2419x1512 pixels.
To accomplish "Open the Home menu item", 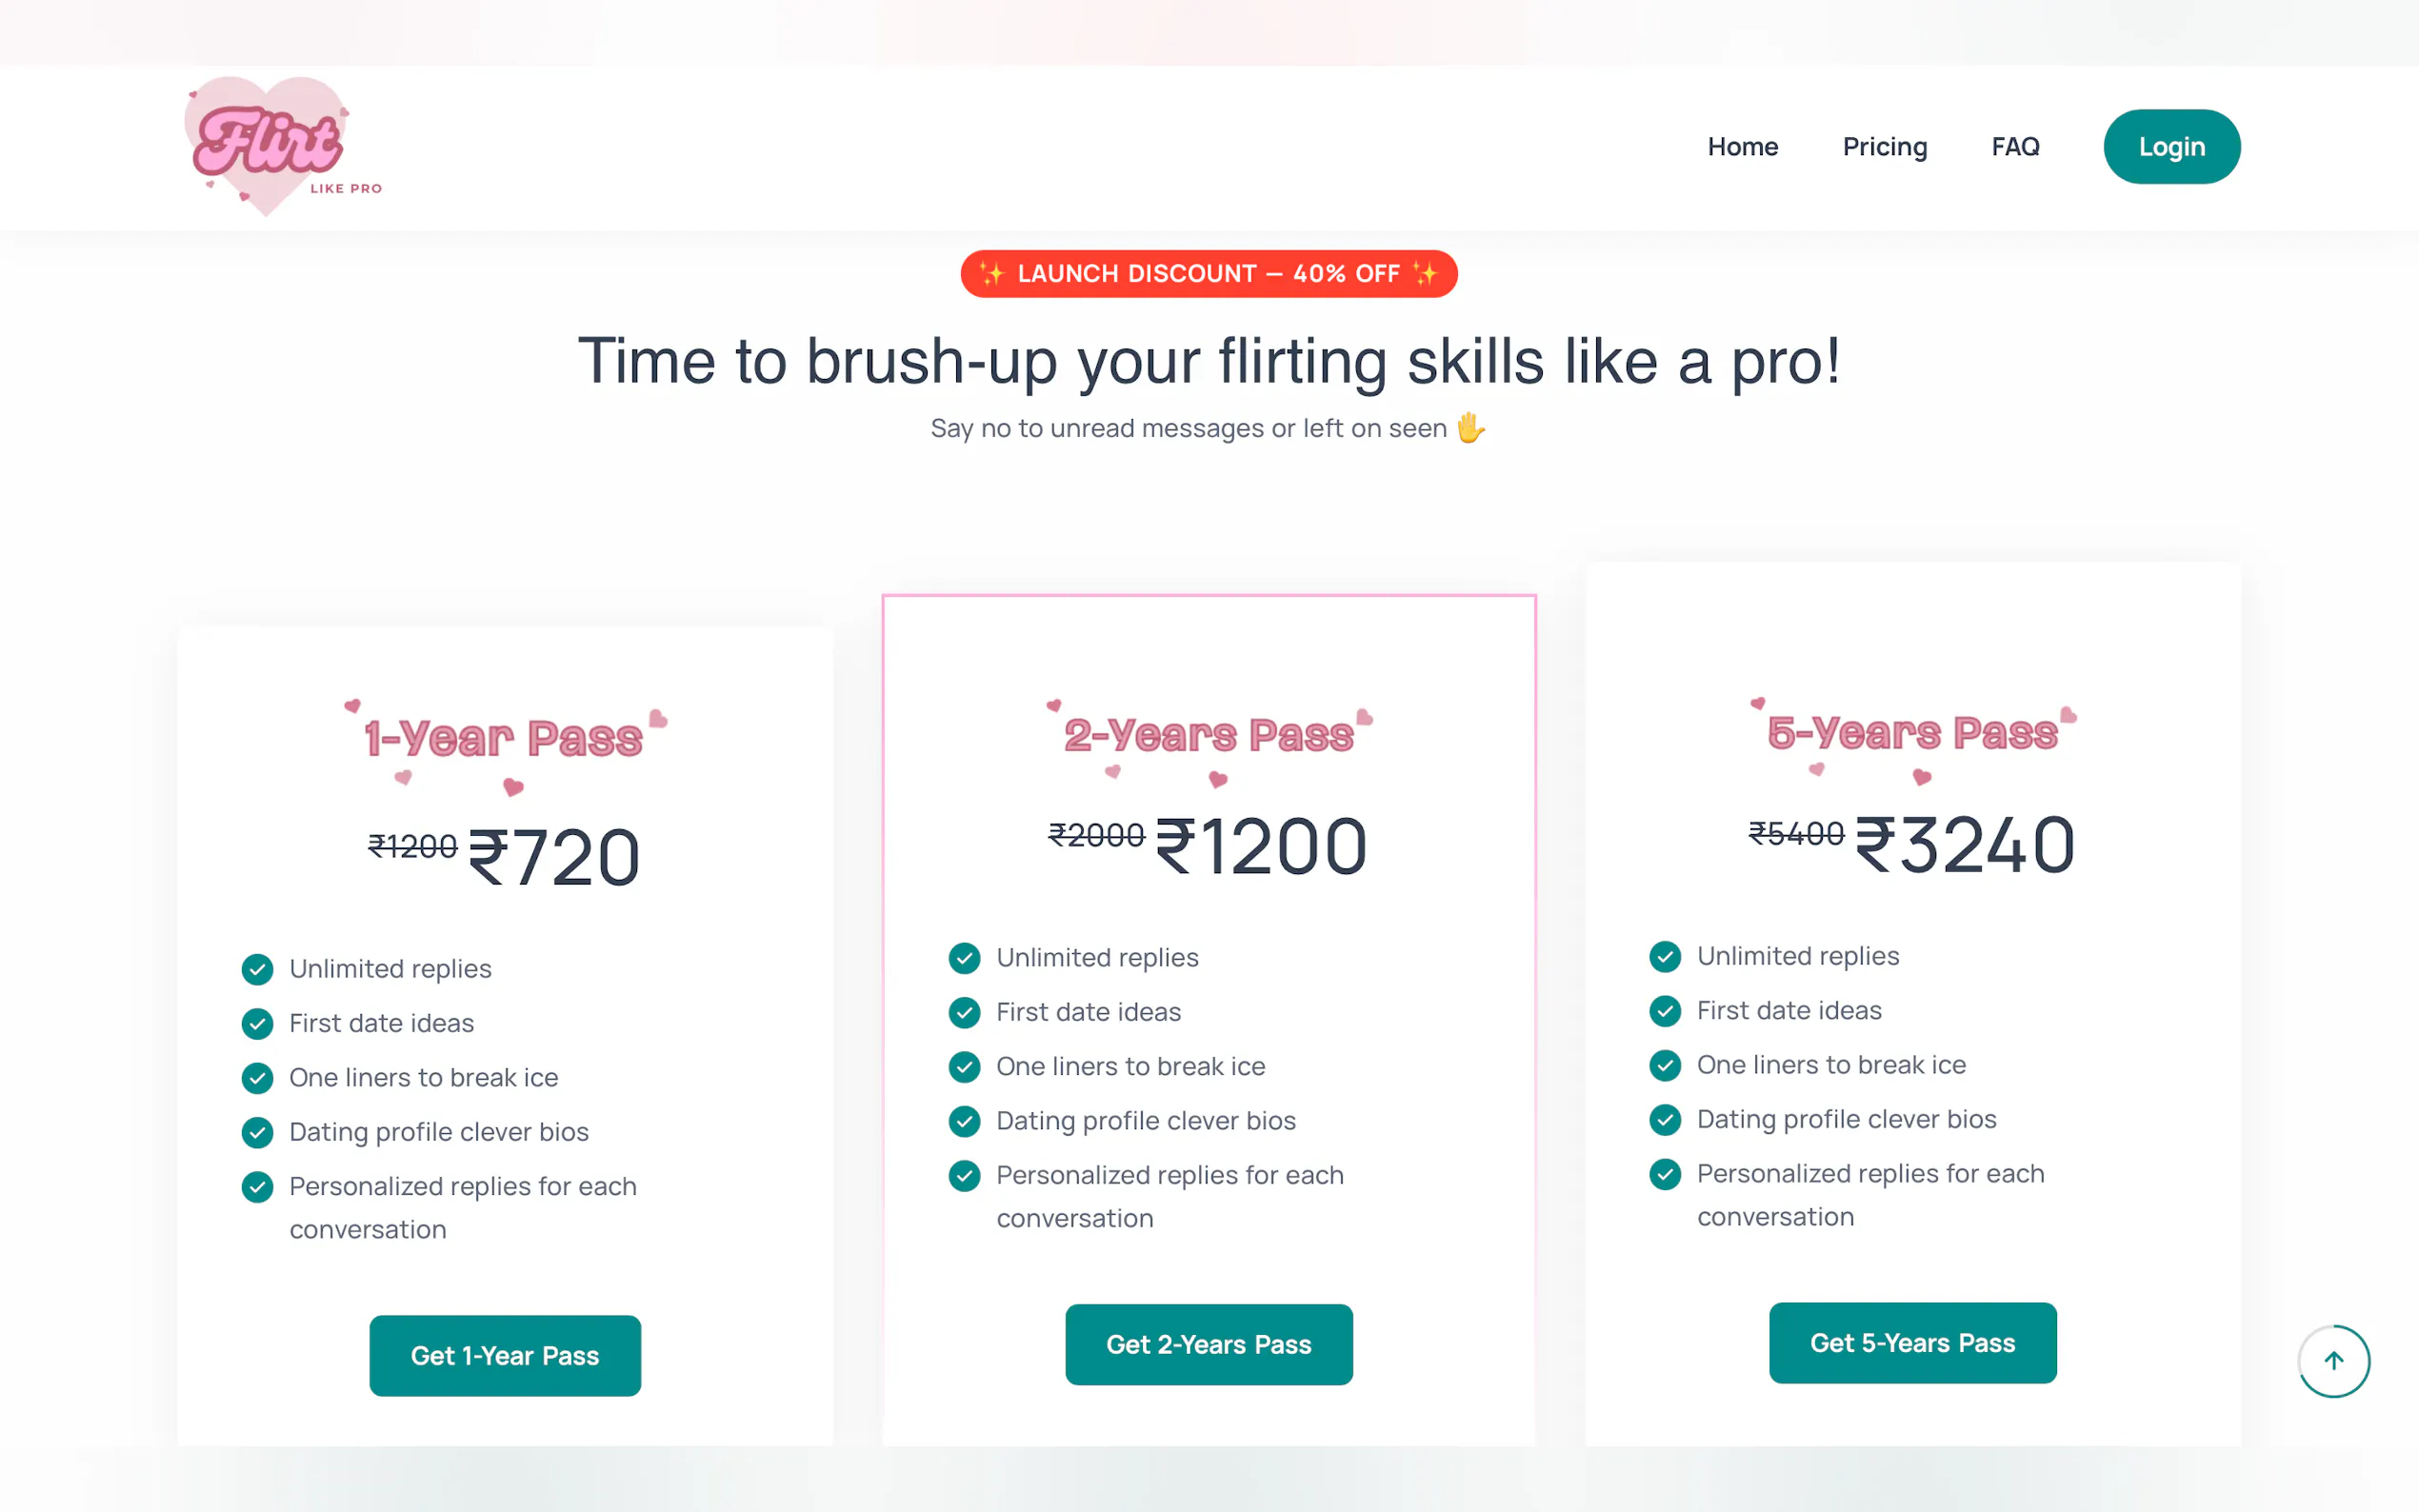I will [x=1742, y=147].
